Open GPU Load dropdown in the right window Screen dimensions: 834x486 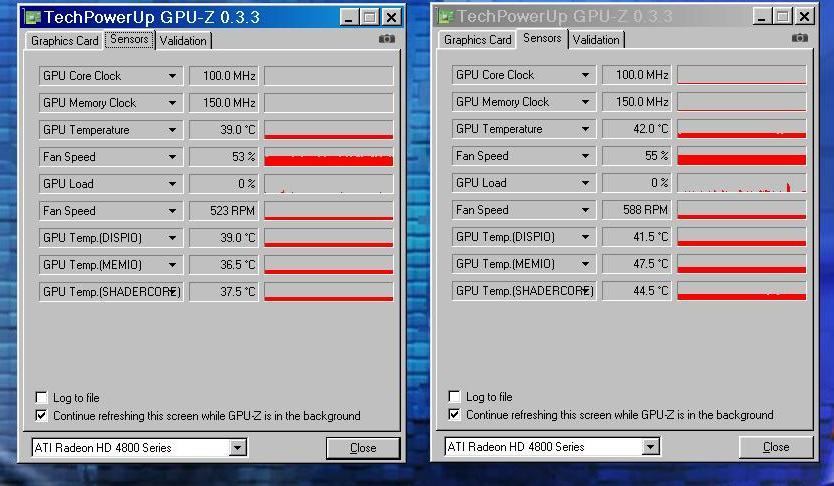point(585,183)
